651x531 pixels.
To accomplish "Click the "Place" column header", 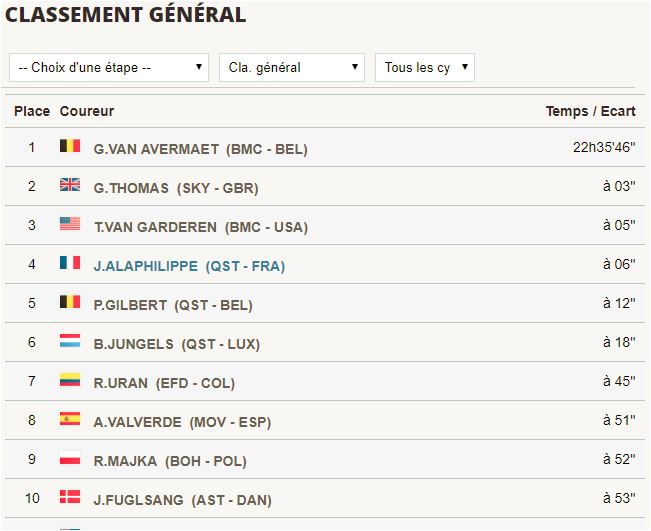I will point(32,111).
